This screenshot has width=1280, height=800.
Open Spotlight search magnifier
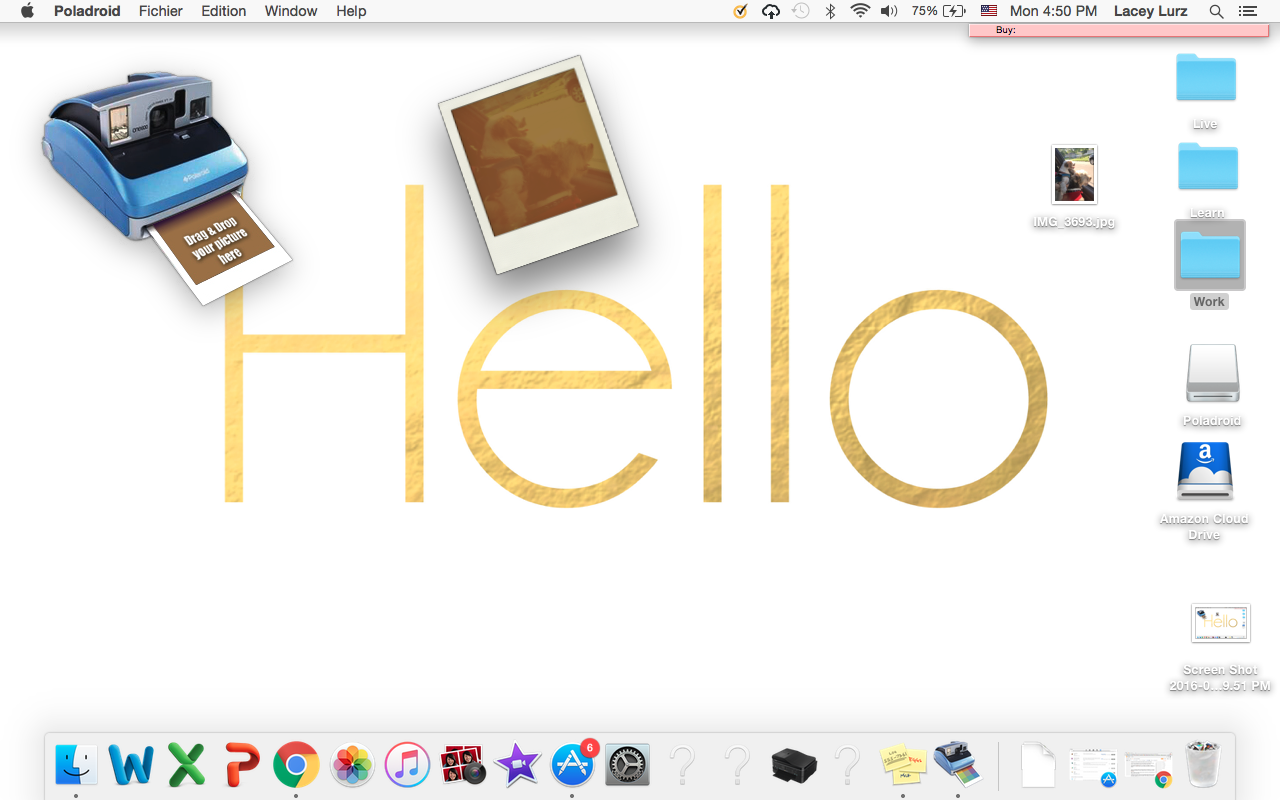(x=1216, y=11)
